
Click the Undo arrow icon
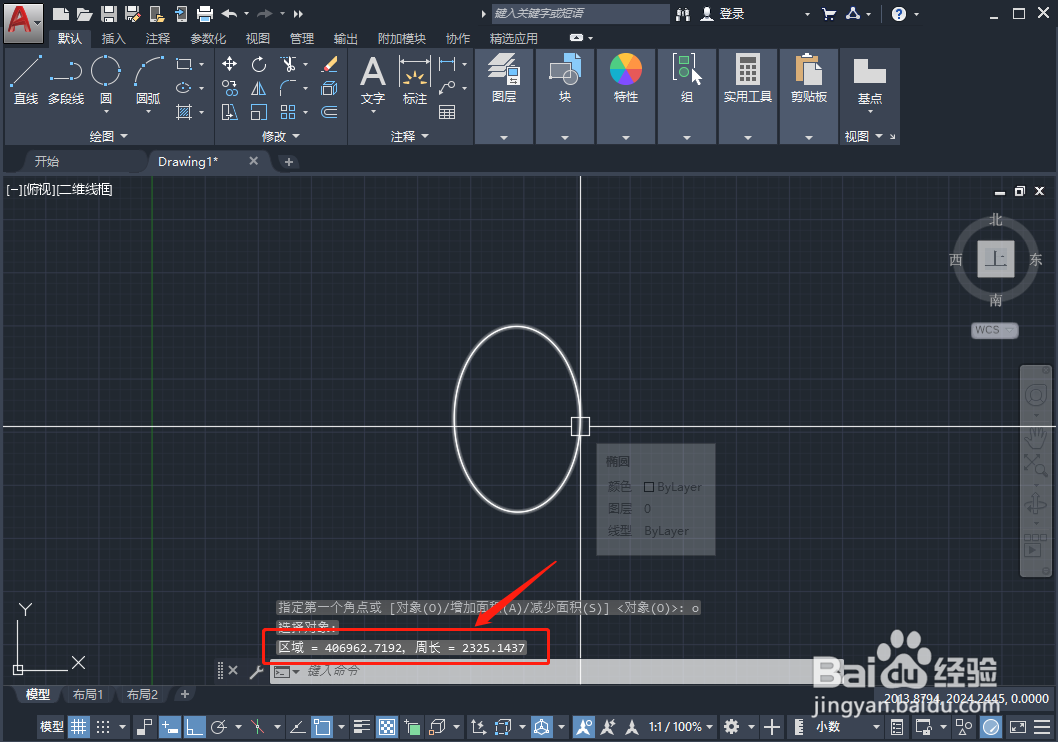[x=229, y=13]
